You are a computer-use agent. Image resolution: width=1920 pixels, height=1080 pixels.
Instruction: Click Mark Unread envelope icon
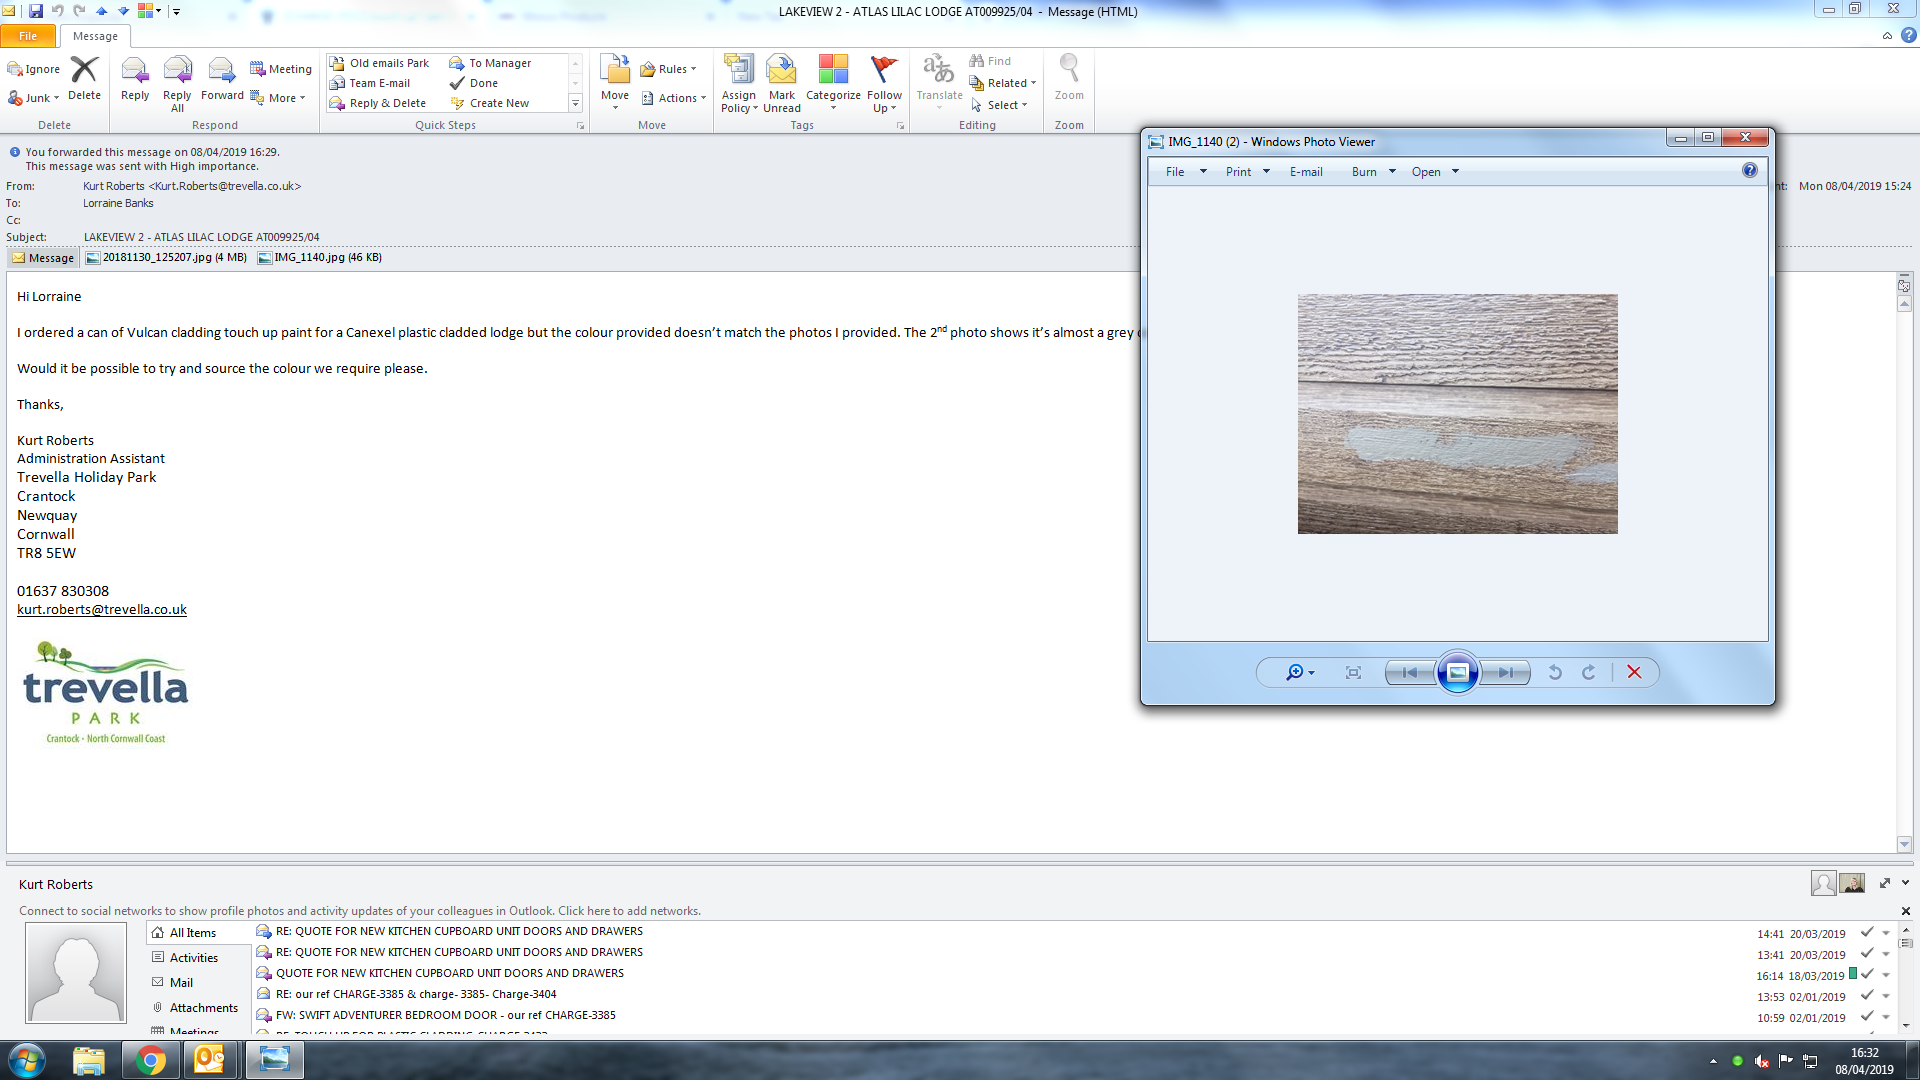click(781, 82)
